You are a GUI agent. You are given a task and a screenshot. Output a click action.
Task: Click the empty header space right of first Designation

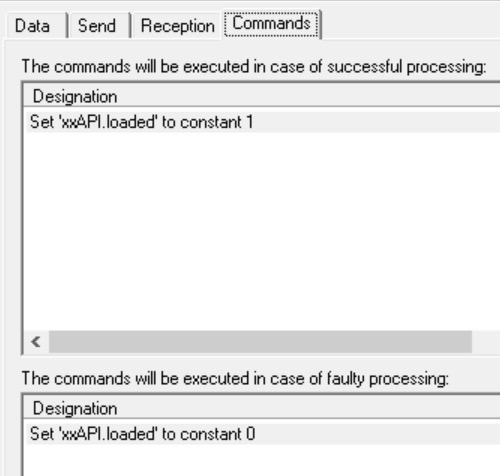click(x=309, y=97)
